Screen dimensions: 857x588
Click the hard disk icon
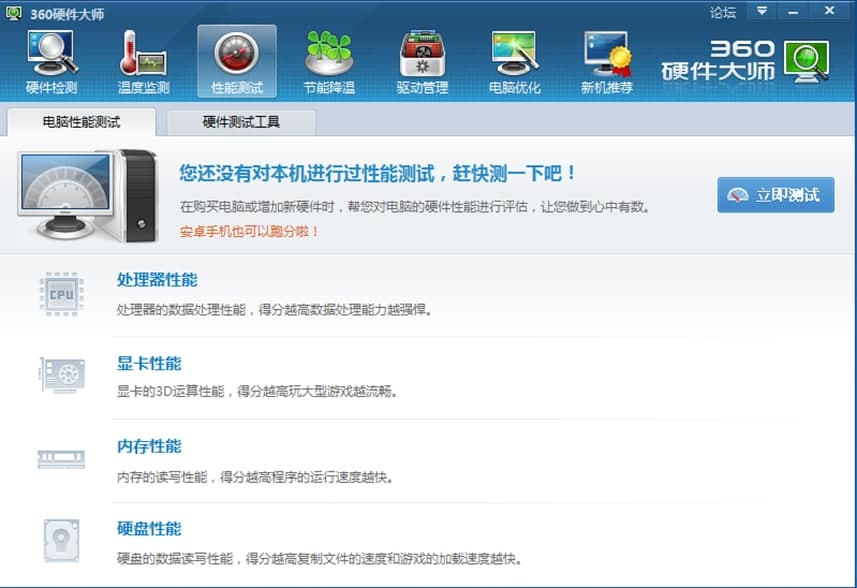click(x=61, y=540)
